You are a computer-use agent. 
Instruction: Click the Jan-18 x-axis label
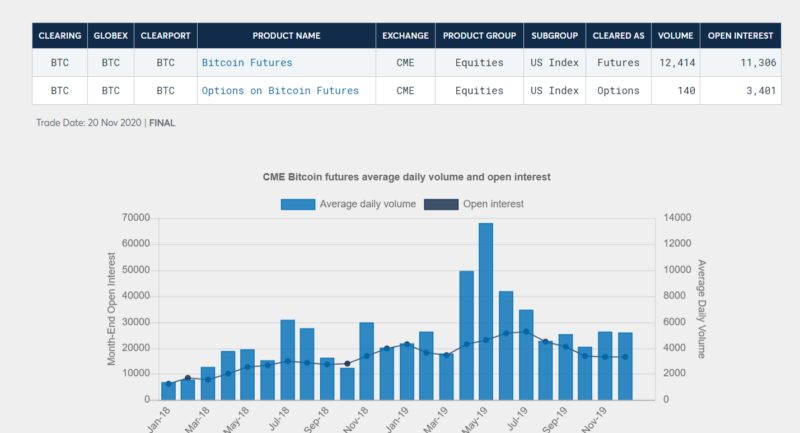click(x=159, y=420)
